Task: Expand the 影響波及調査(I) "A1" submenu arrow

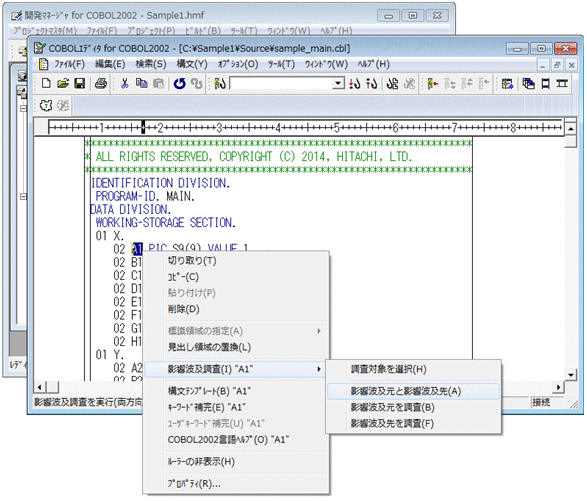Action: [x=319, y=369]
